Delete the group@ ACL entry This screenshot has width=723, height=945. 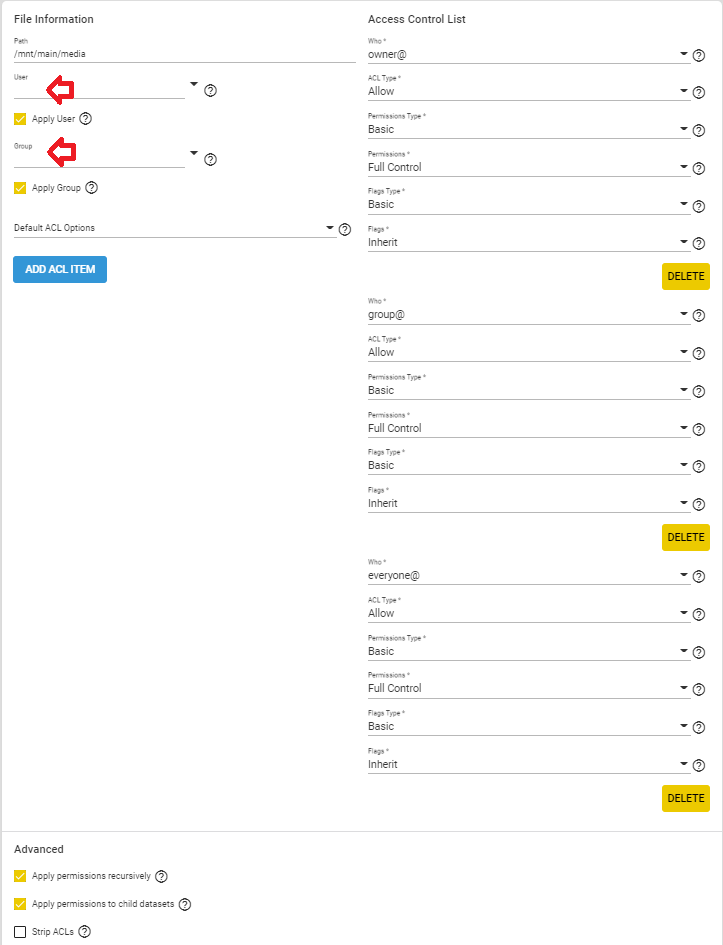[686, 538]
